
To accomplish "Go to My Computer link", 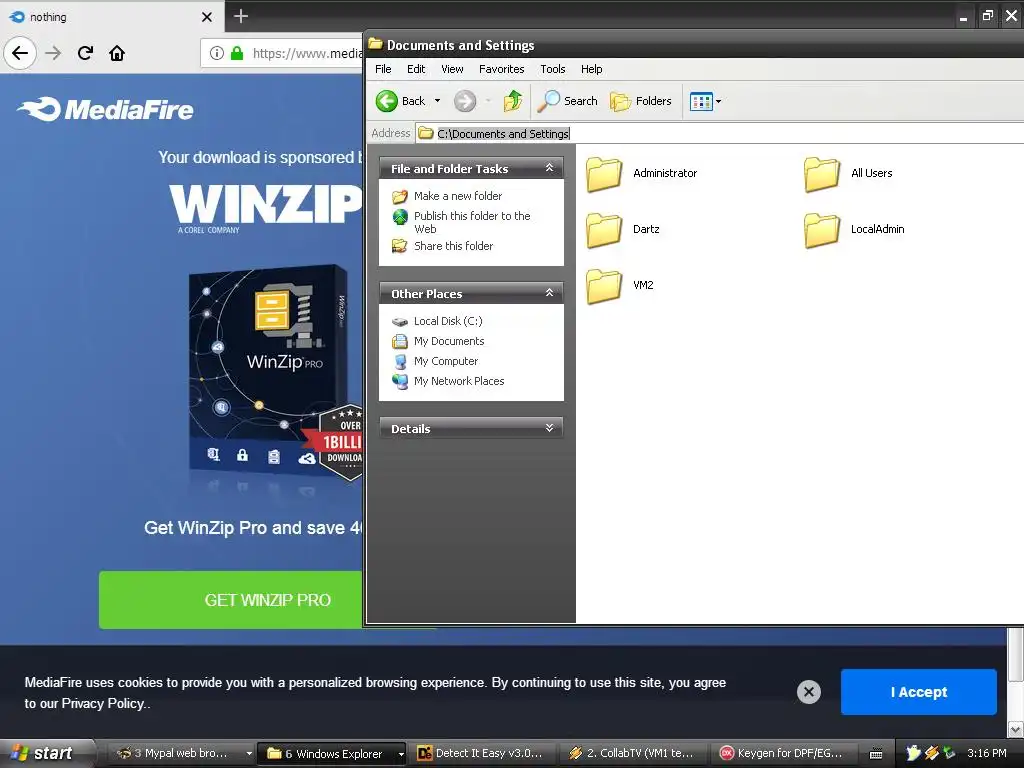I will [x=445, y=361].
